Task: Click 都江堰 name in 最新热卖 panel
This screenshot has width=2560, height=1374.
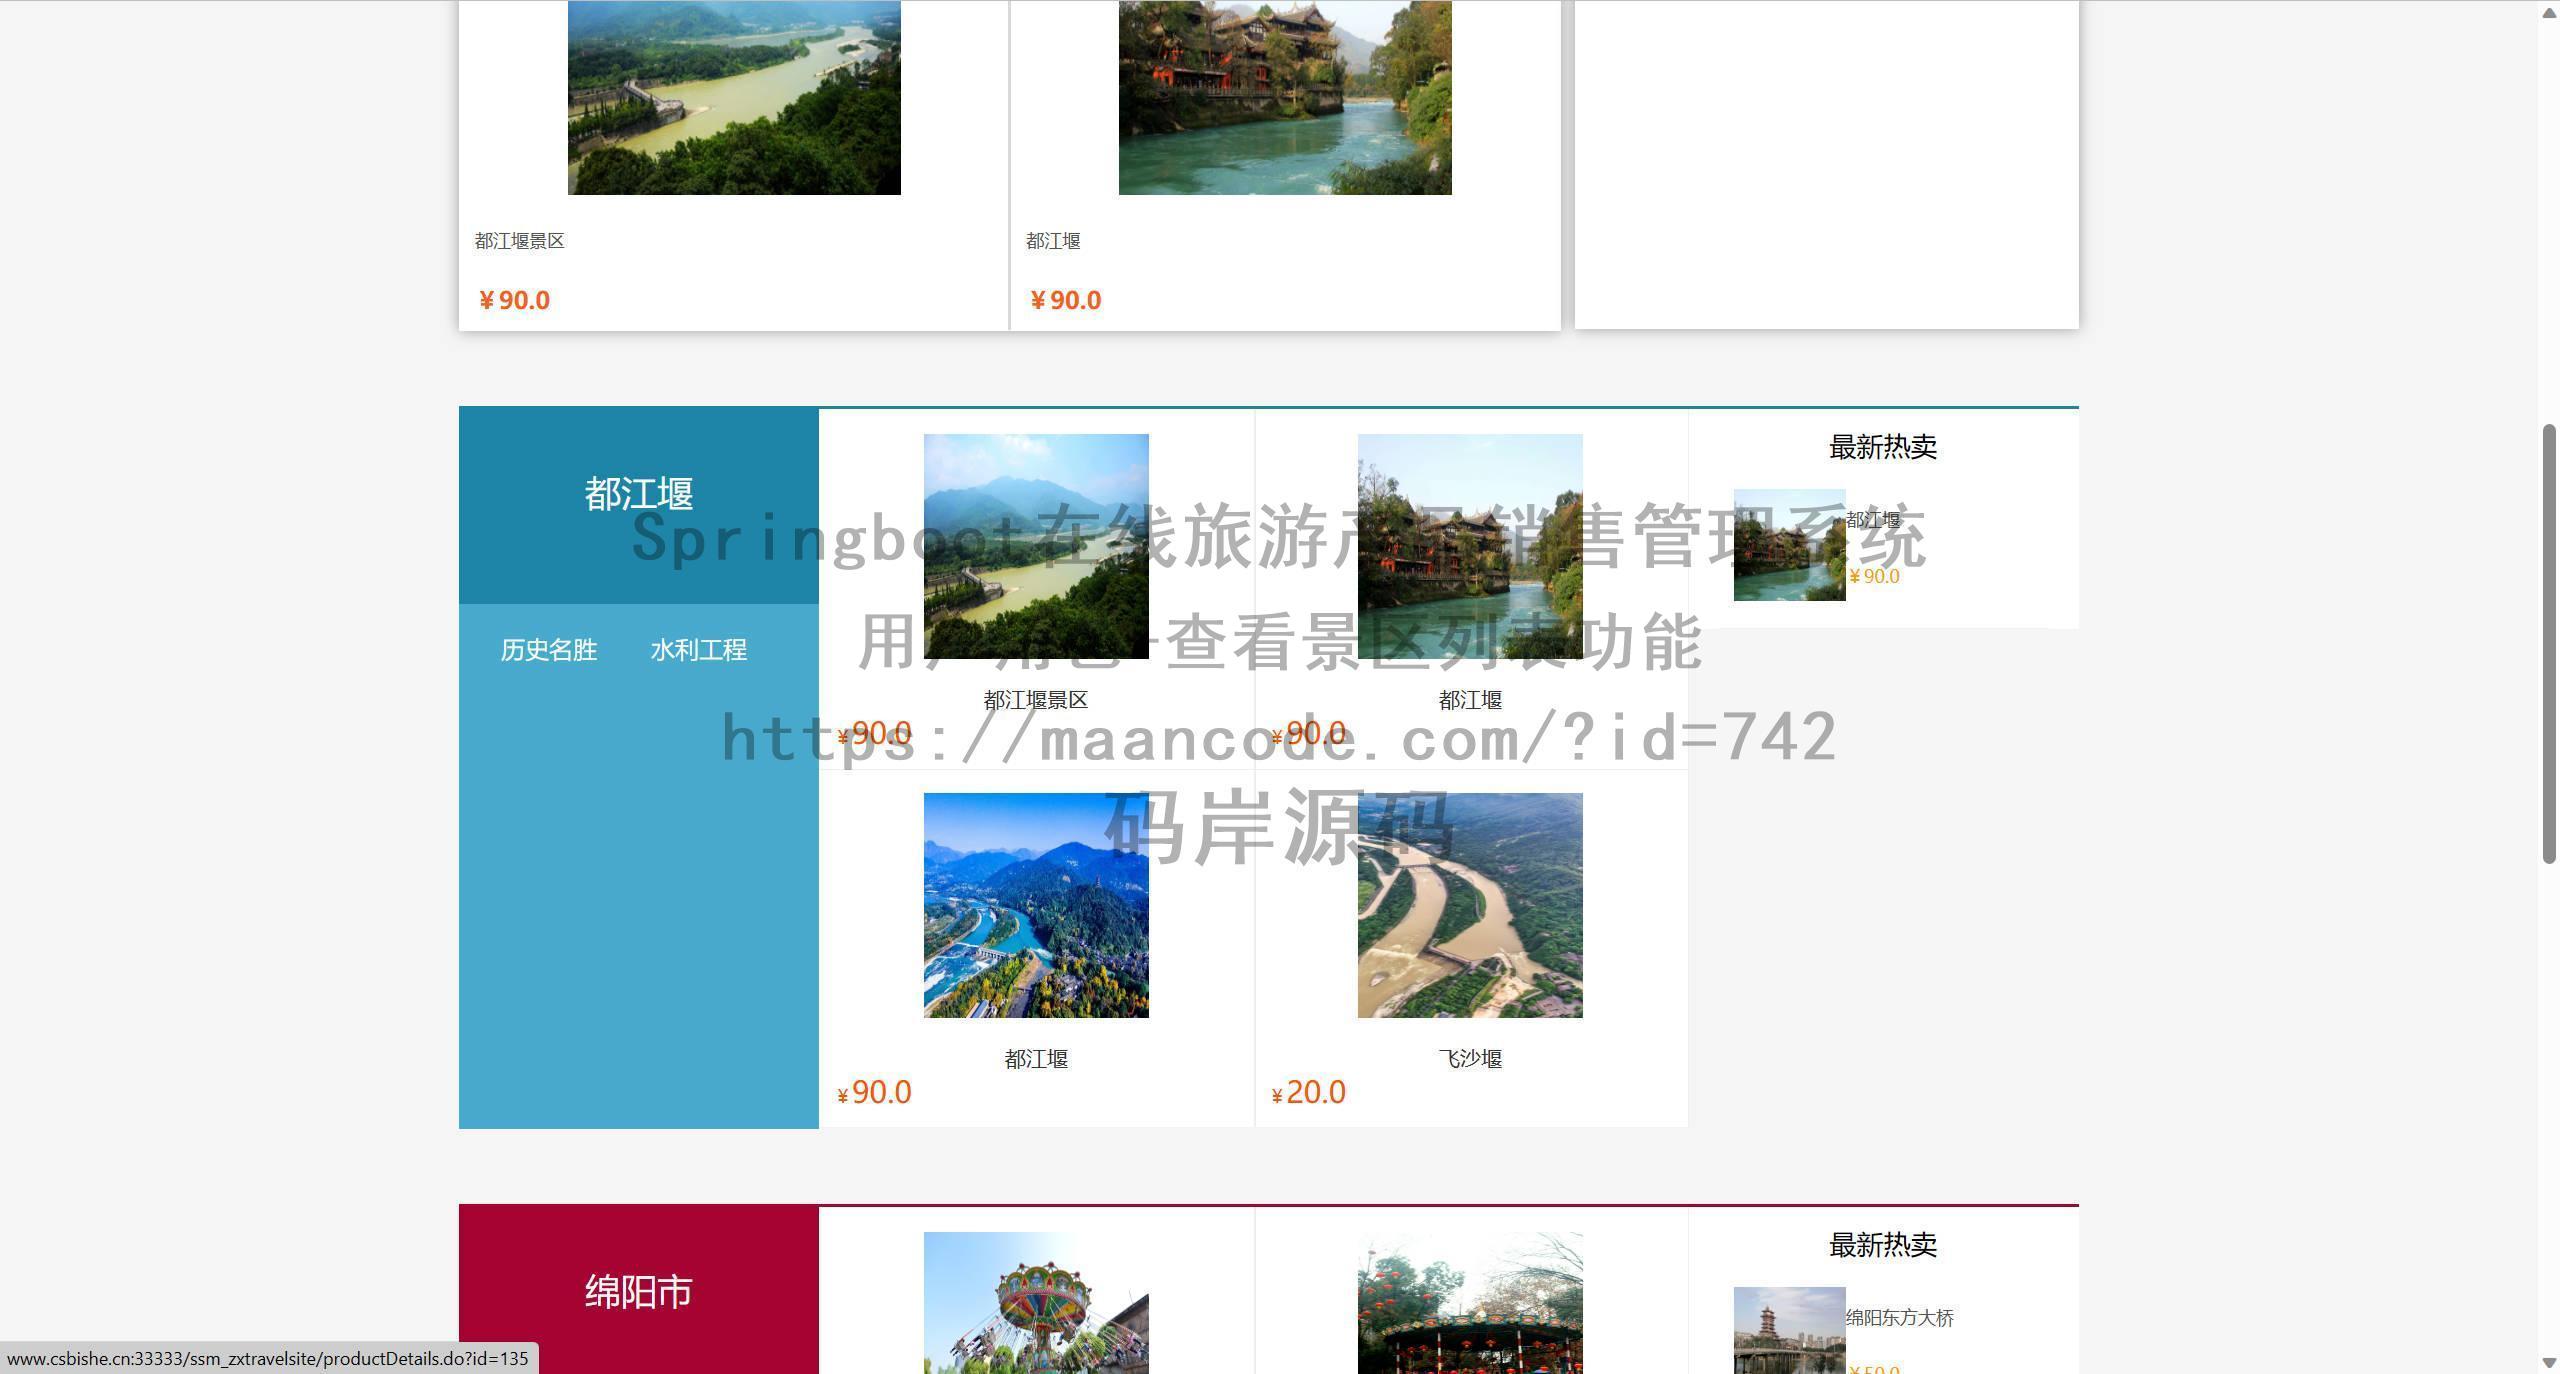Action: 1873,520
